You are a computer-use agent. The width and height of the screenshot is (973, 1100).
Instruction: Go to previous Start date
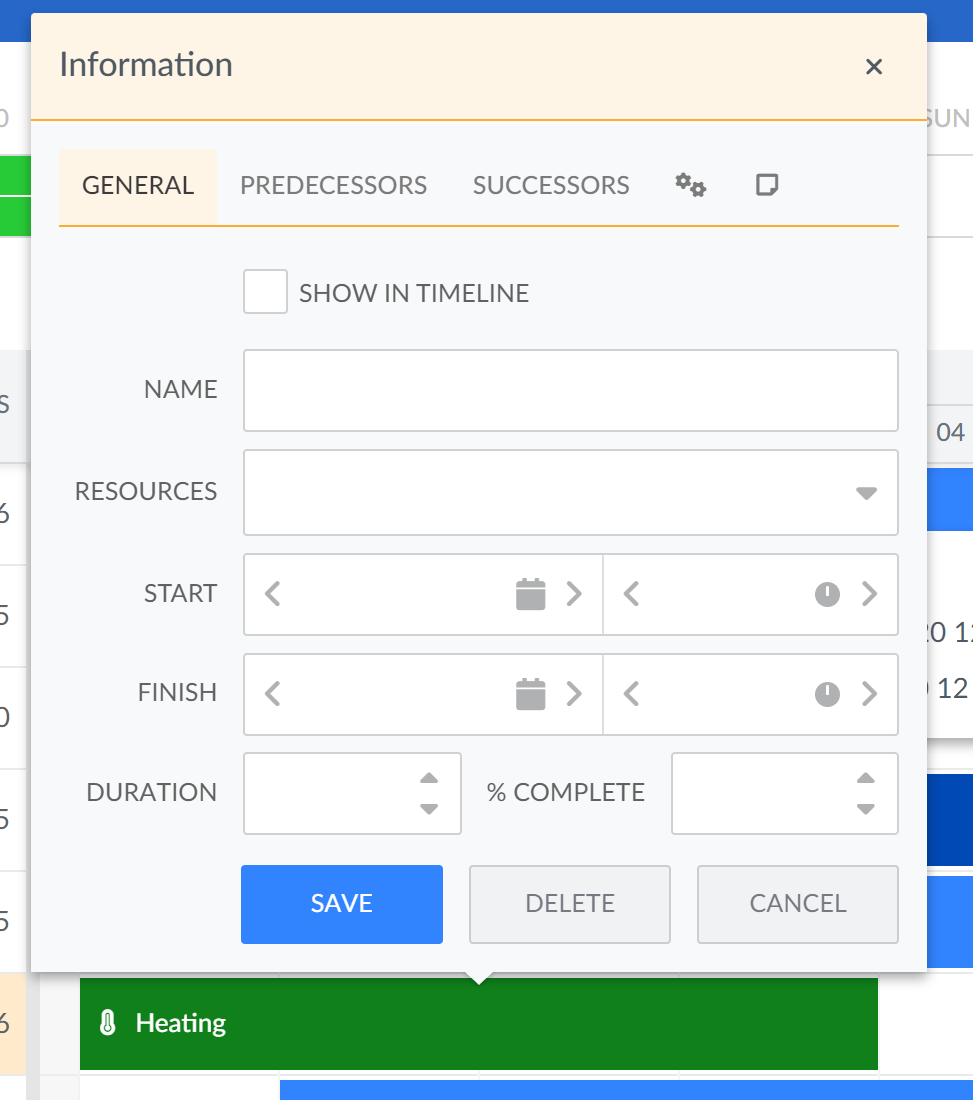273,594
